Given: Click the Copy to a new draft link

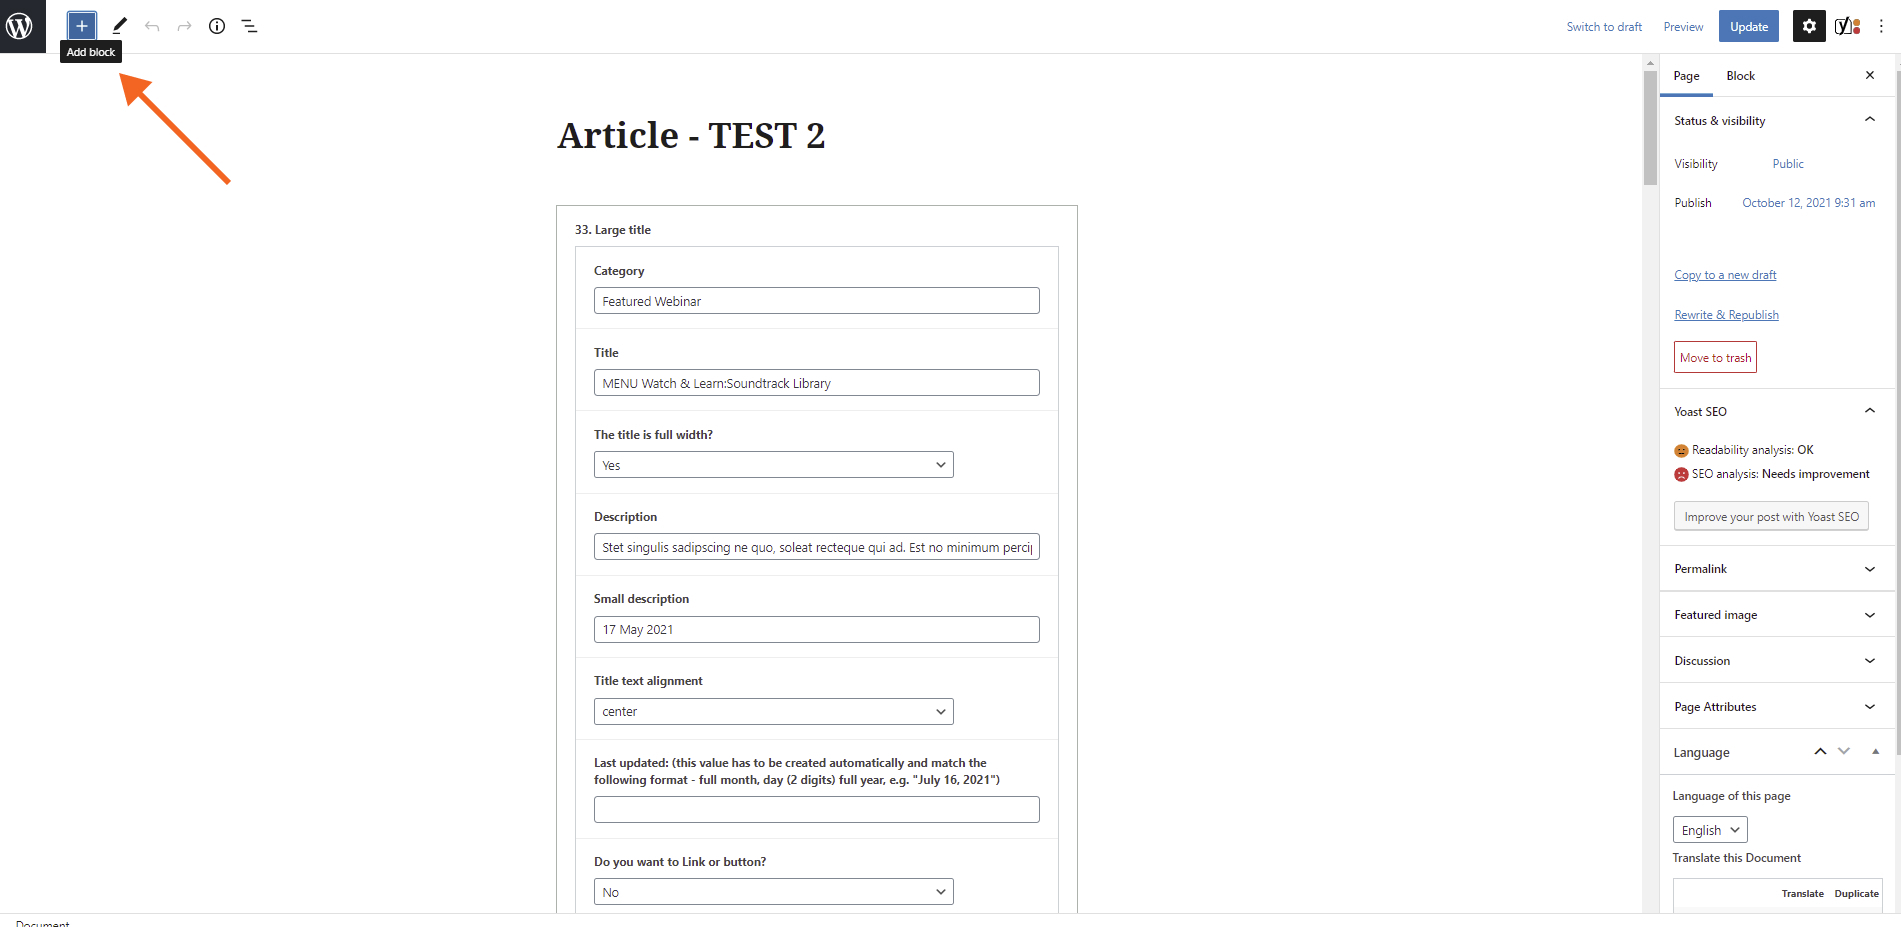Looking at the screenshot, I should click(x=1725, y=275).
